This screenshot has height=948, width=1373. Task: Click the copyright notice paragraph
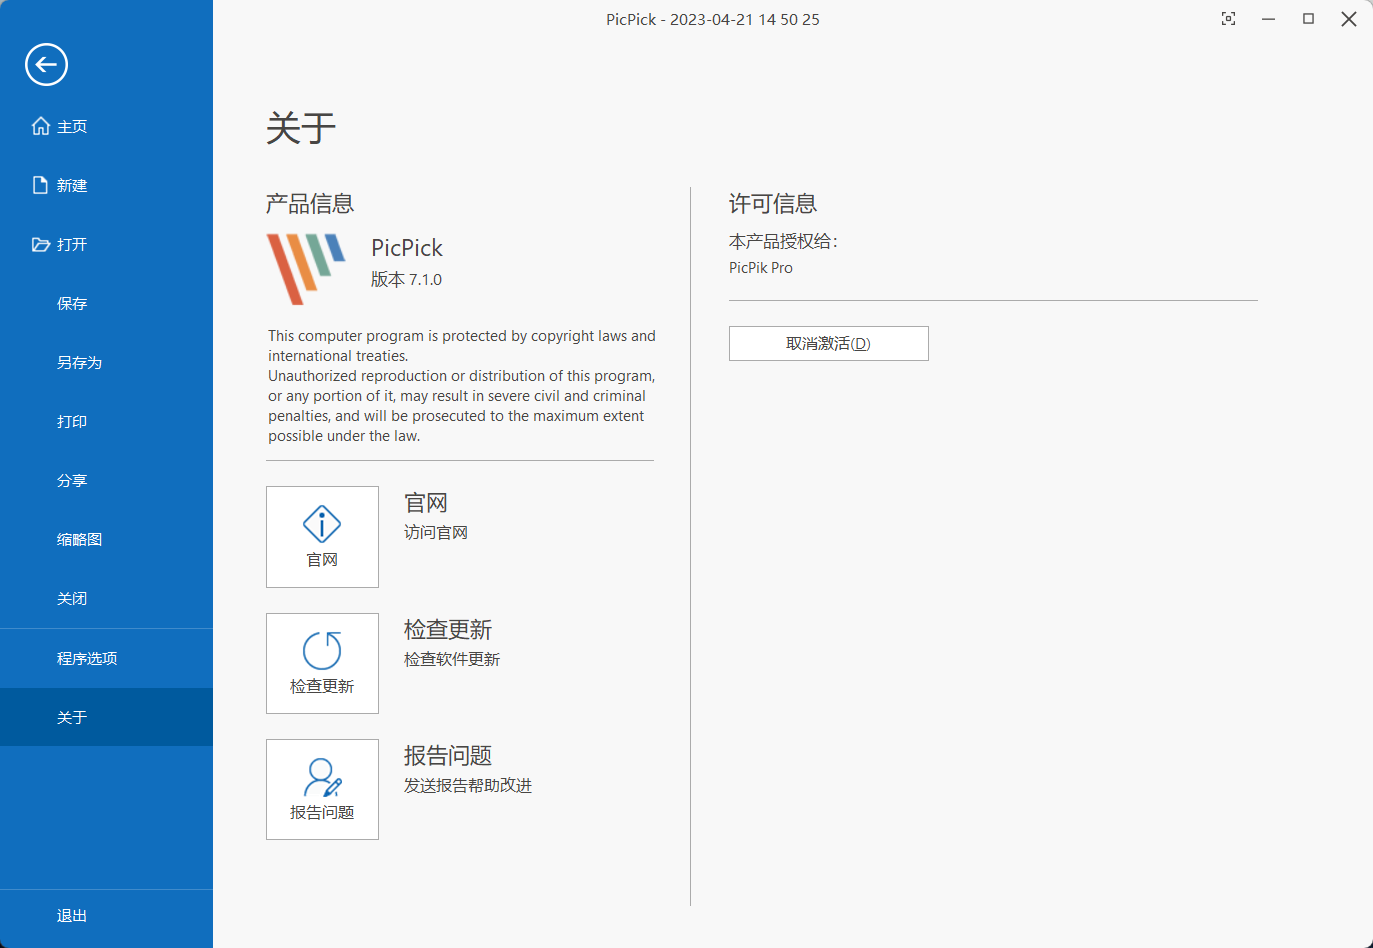[462, 386]
